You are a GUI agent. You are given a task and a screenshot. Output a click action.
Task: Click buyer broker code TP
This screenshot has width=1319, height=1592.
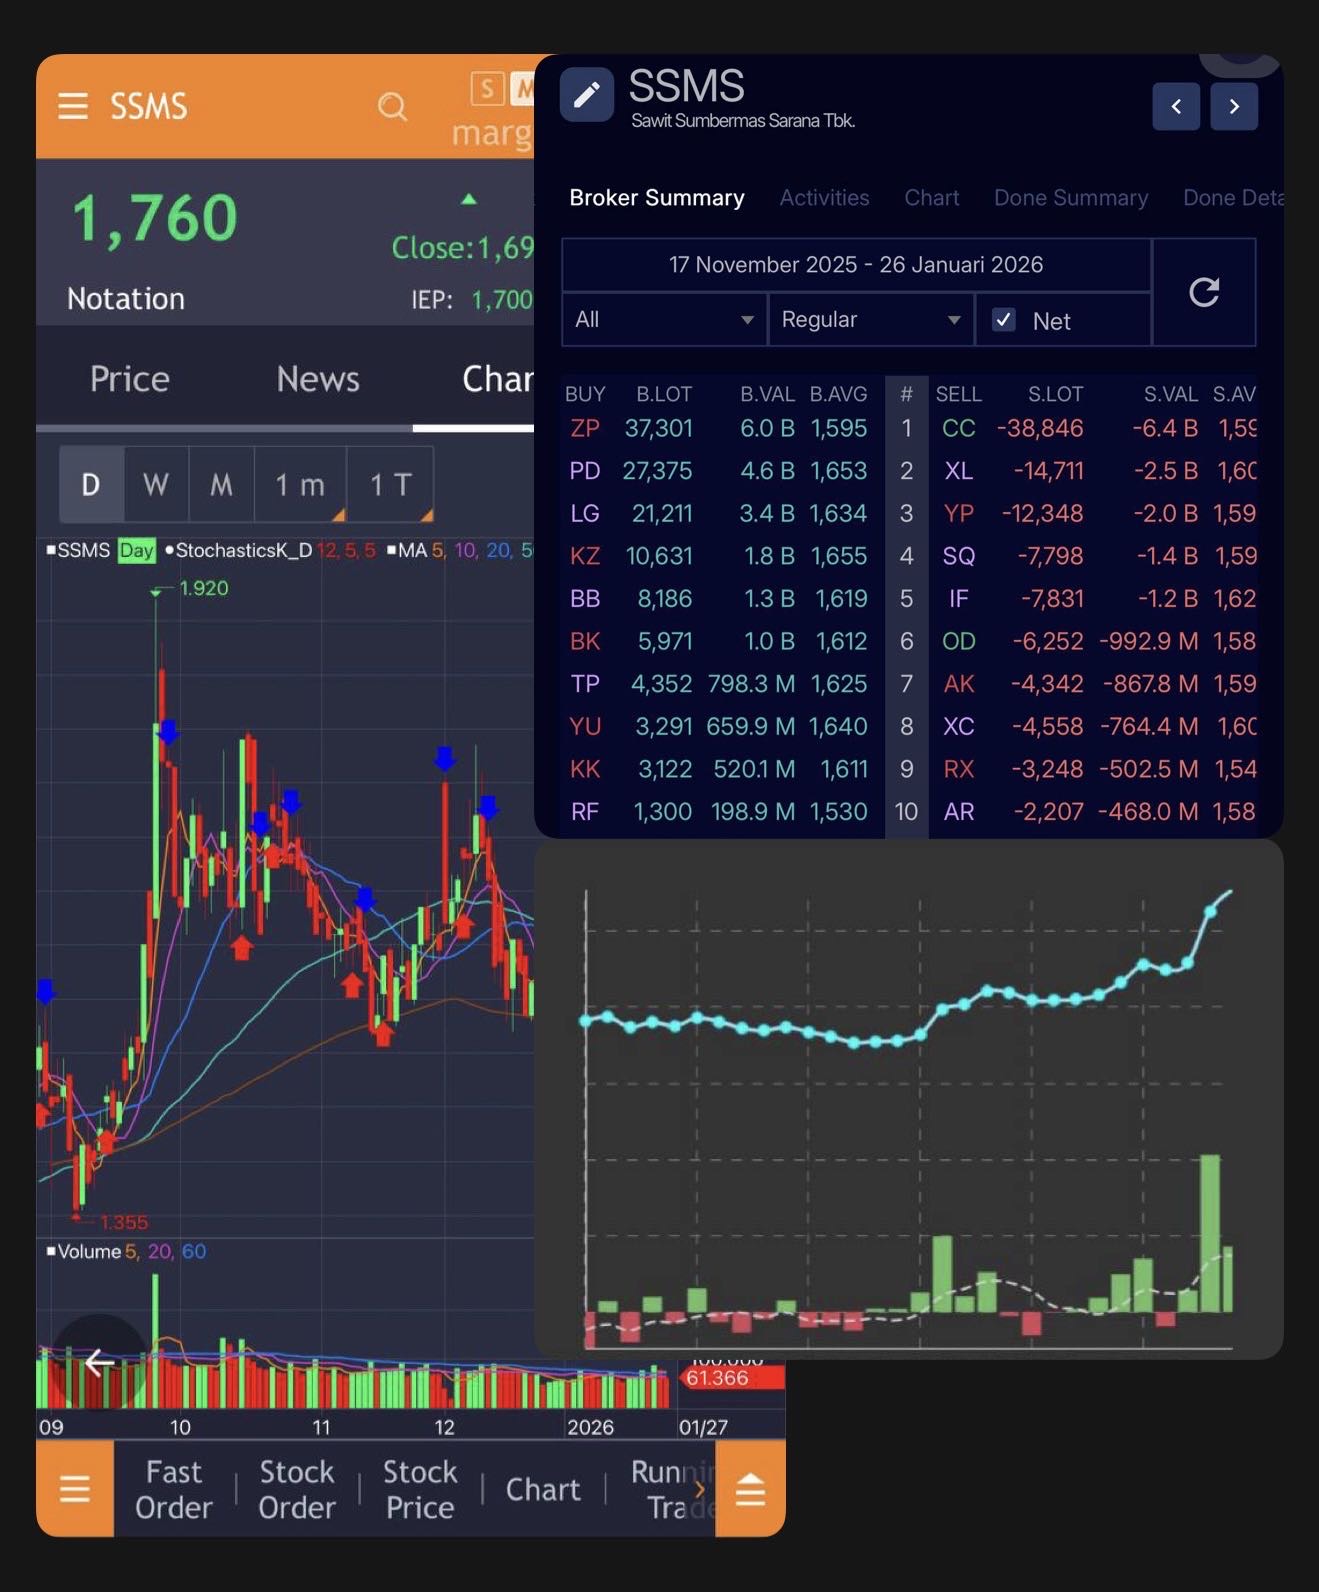tap(585, 684)
